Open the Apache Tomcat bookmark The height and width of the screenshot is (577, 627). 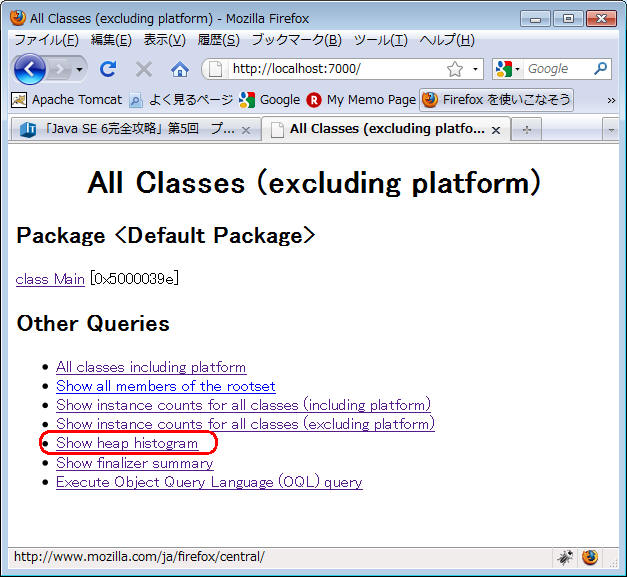pyautogui.click(x=67, y=100)
